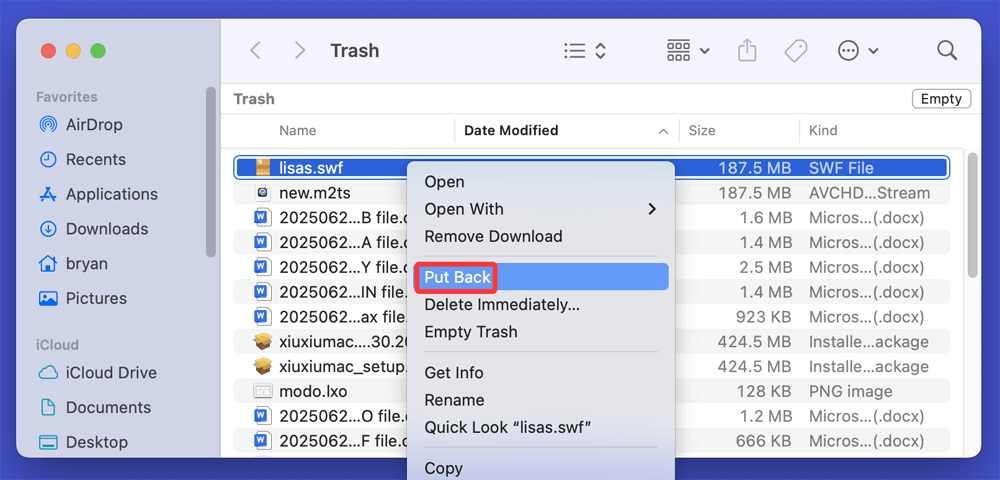Viewport: 1000px width, 480px height.
Task: Click the Trash window title
Action: click(x=355, y=51)
